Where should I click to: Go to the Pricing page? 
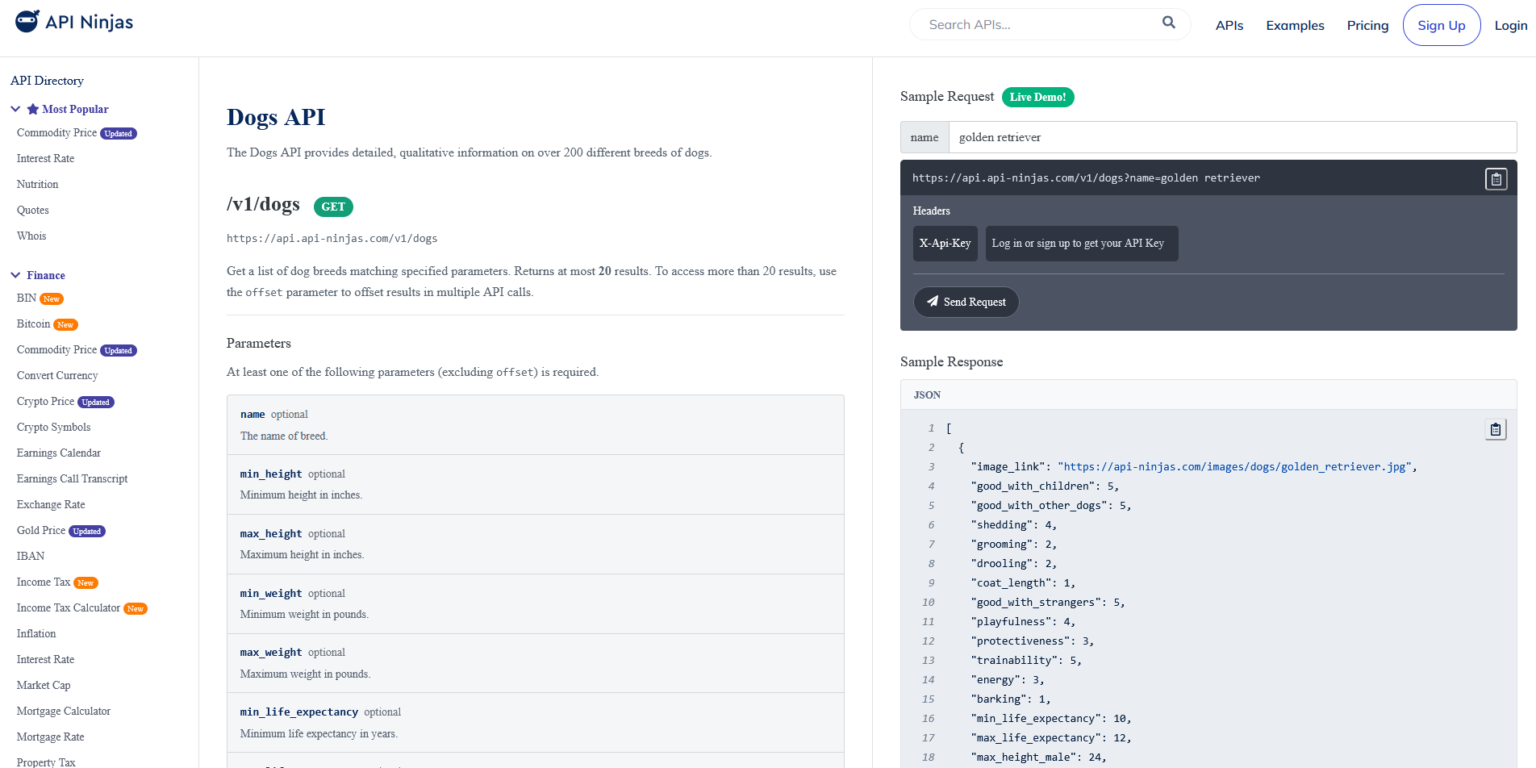[1367, 26]
